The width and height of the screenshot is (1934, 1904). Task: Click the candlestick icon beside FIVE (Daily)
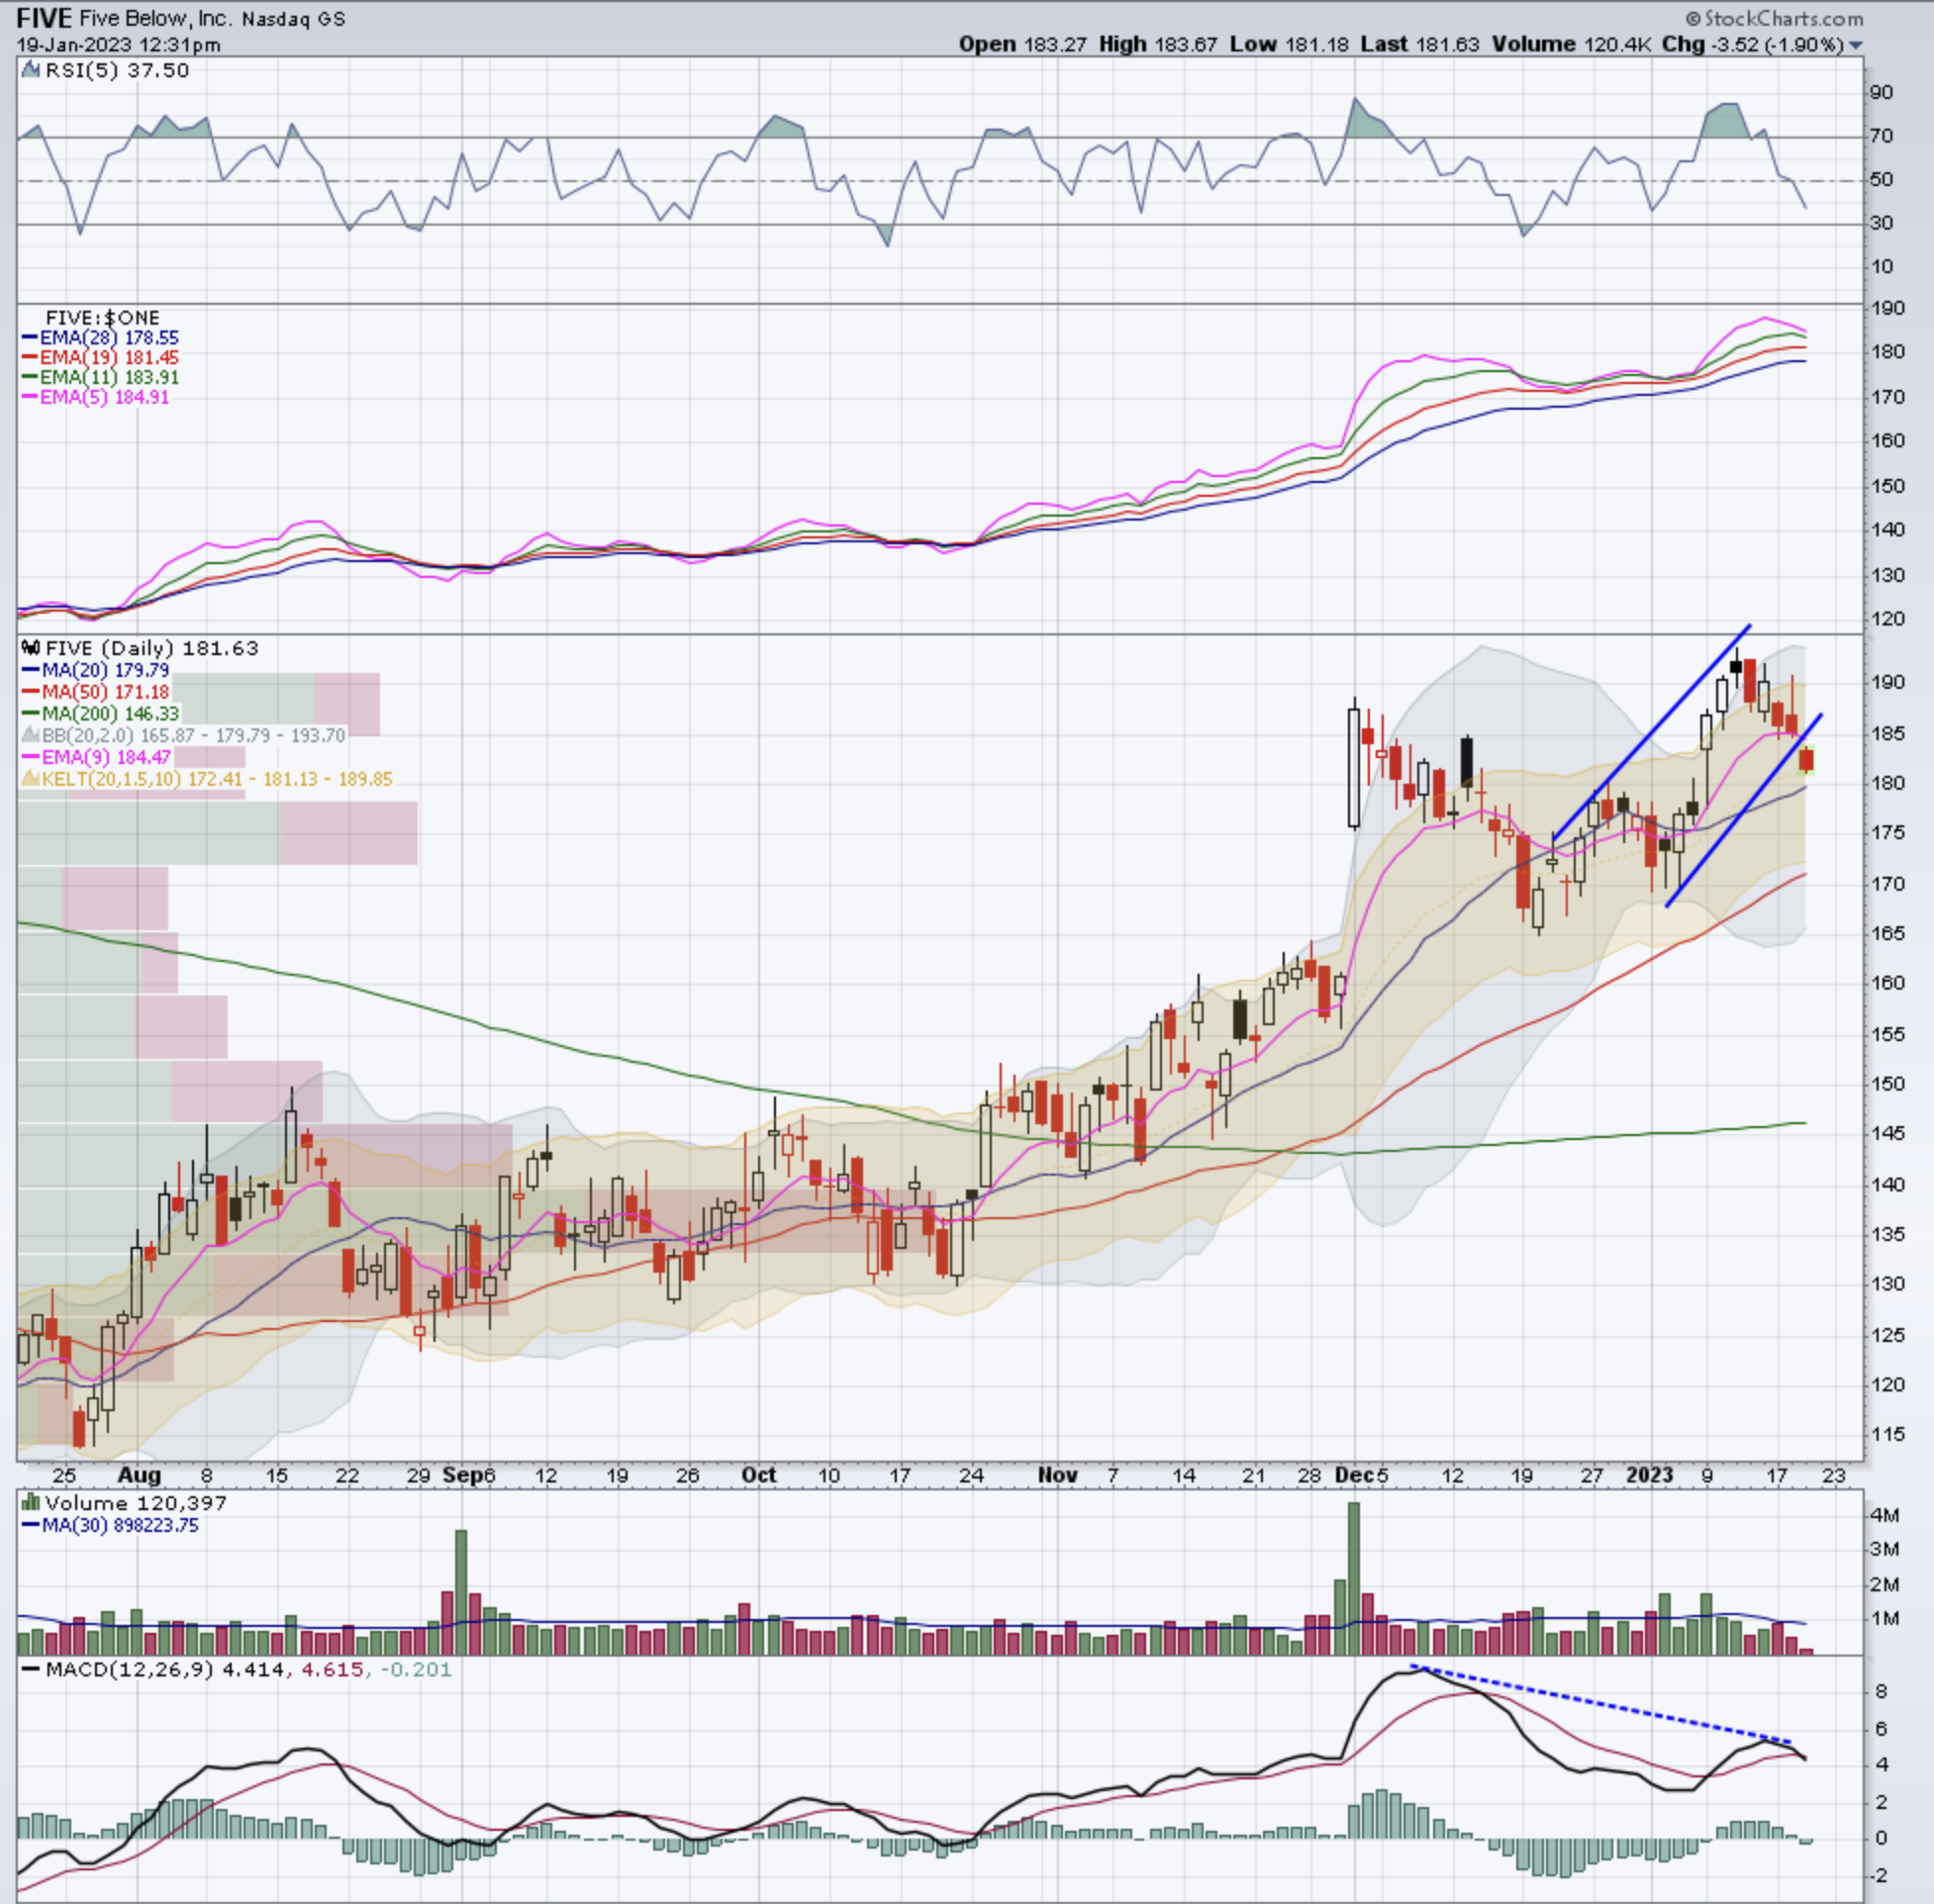[x=31, y=648]
